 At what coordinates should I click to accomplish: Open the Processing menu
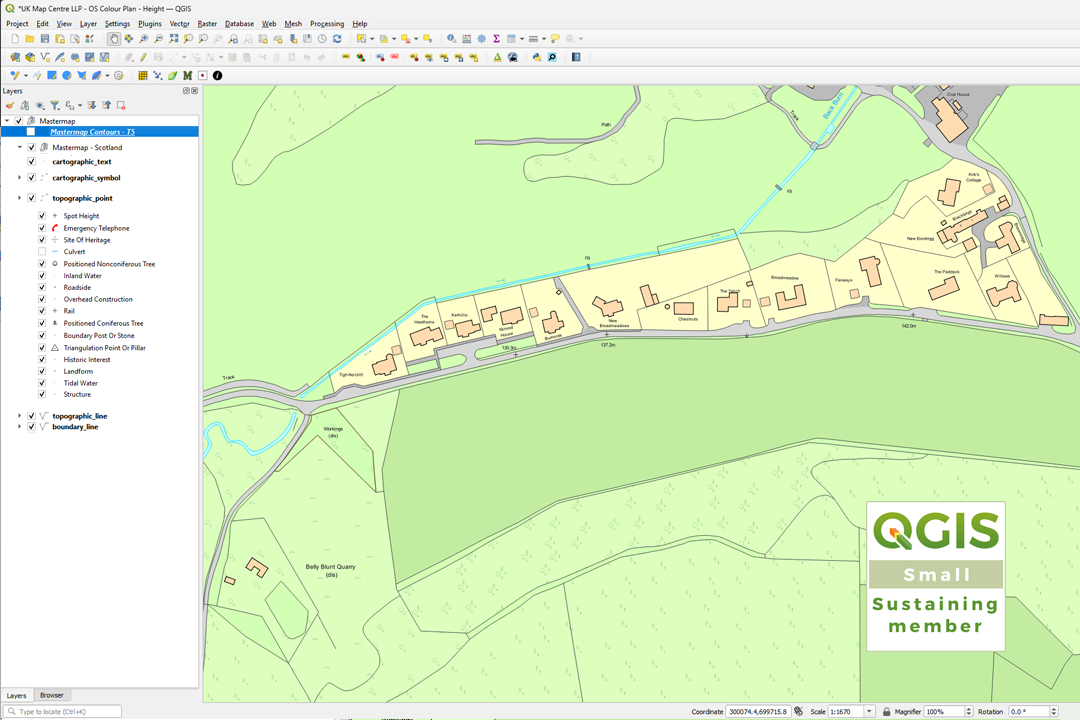(x=328, y=23)
